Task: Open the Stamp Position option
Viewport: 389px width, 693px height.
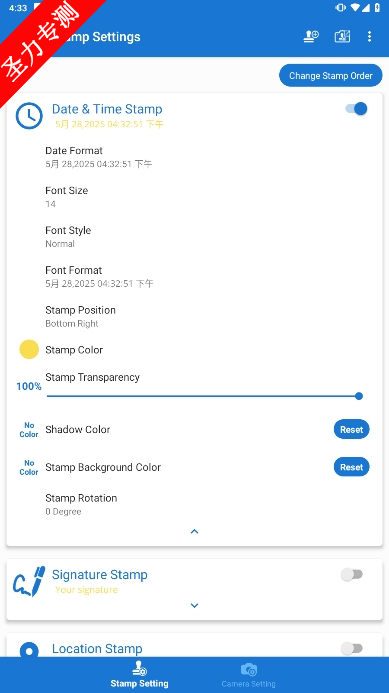Action: click(194, 316)
